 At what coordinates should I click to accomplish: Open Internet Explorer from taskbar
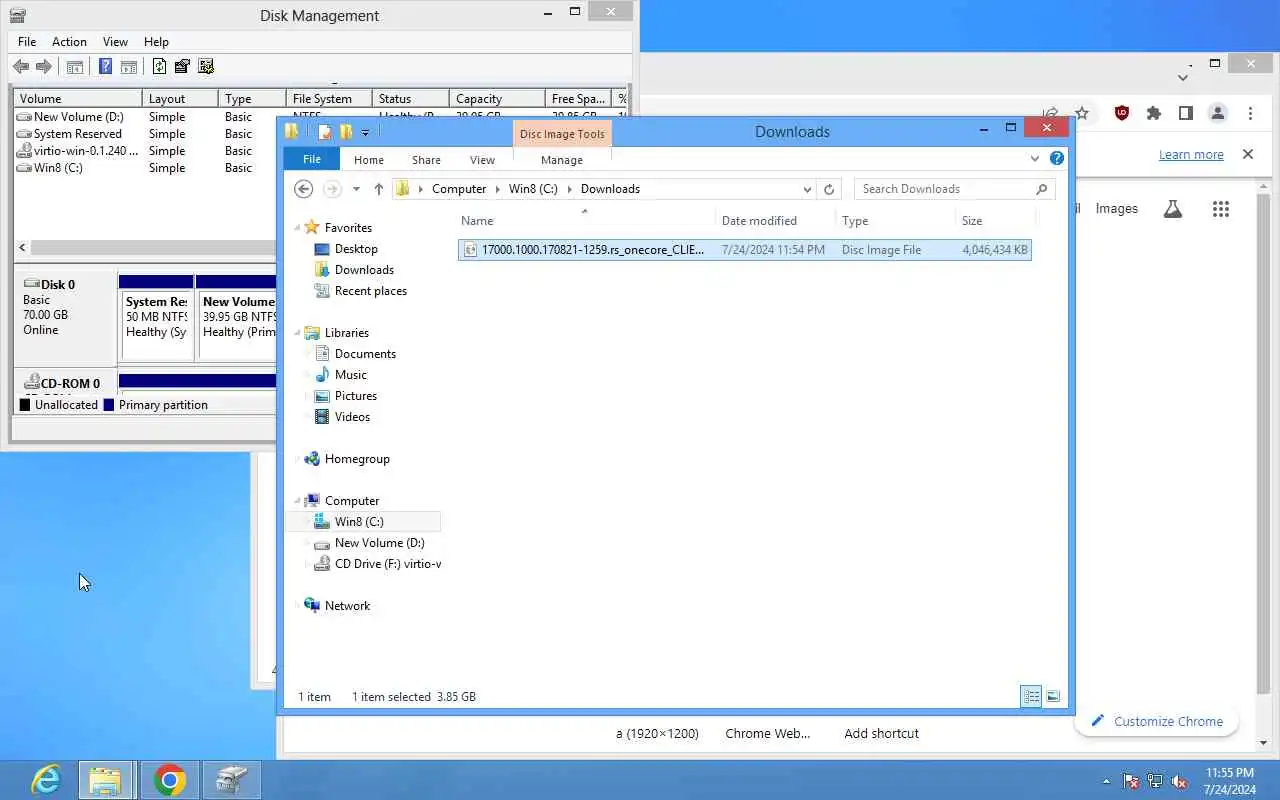coord(46,780)
